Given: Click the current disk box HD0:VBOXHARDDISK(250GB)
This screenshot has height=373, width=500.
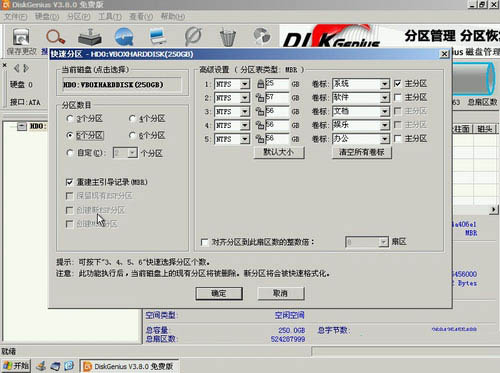Looking at the screenshot, I should pos(122,85).
